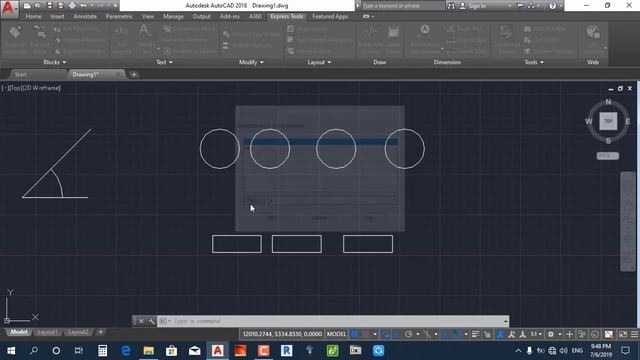This screenshot has height=360, width=640.
Task: Switch to the Home ribbon tab
Action: [33, 16]
